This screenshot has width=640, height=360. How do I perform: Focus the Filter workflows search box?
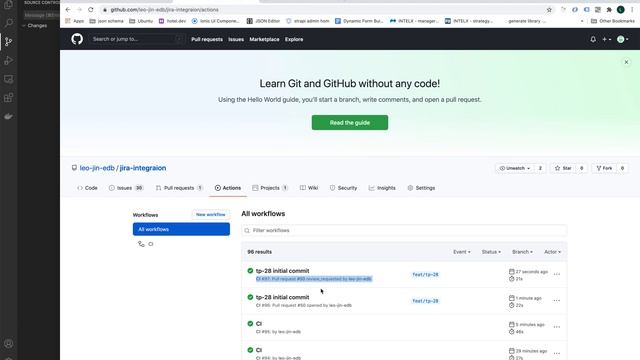(404, 231)
